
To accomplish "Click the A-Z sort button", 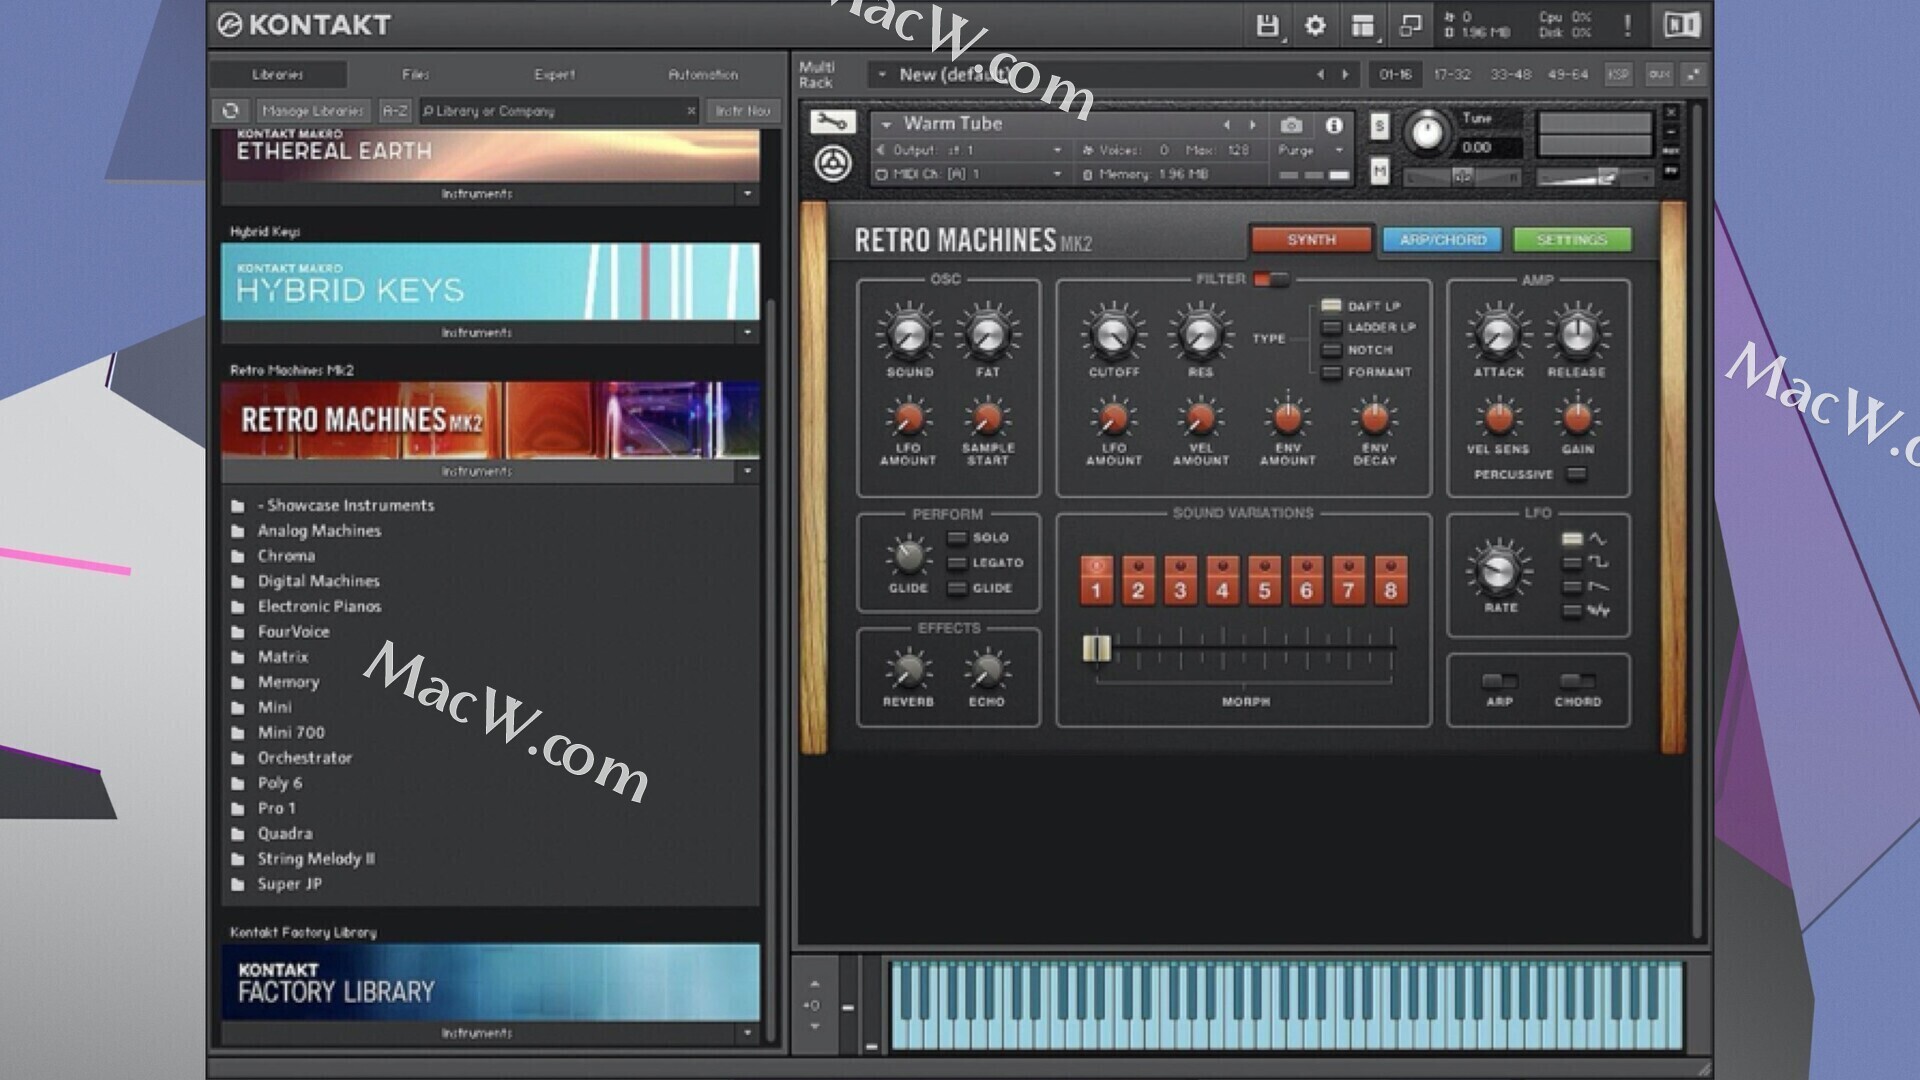I will coord(395,111).
